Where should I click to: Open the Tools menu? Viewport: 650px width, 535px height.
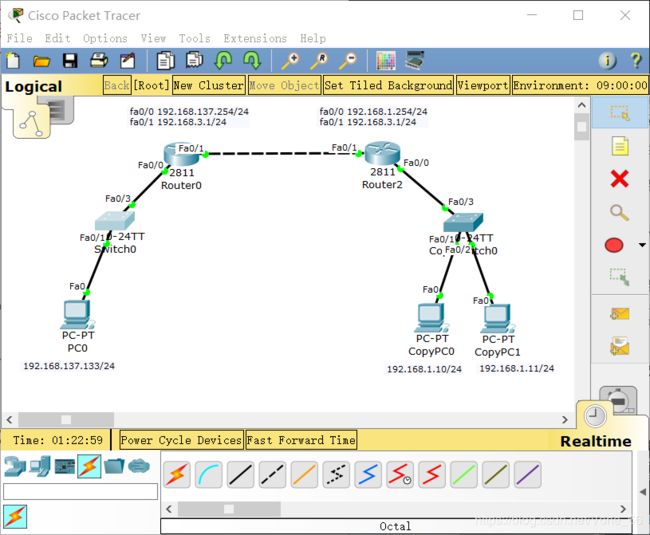click(194, 38)
